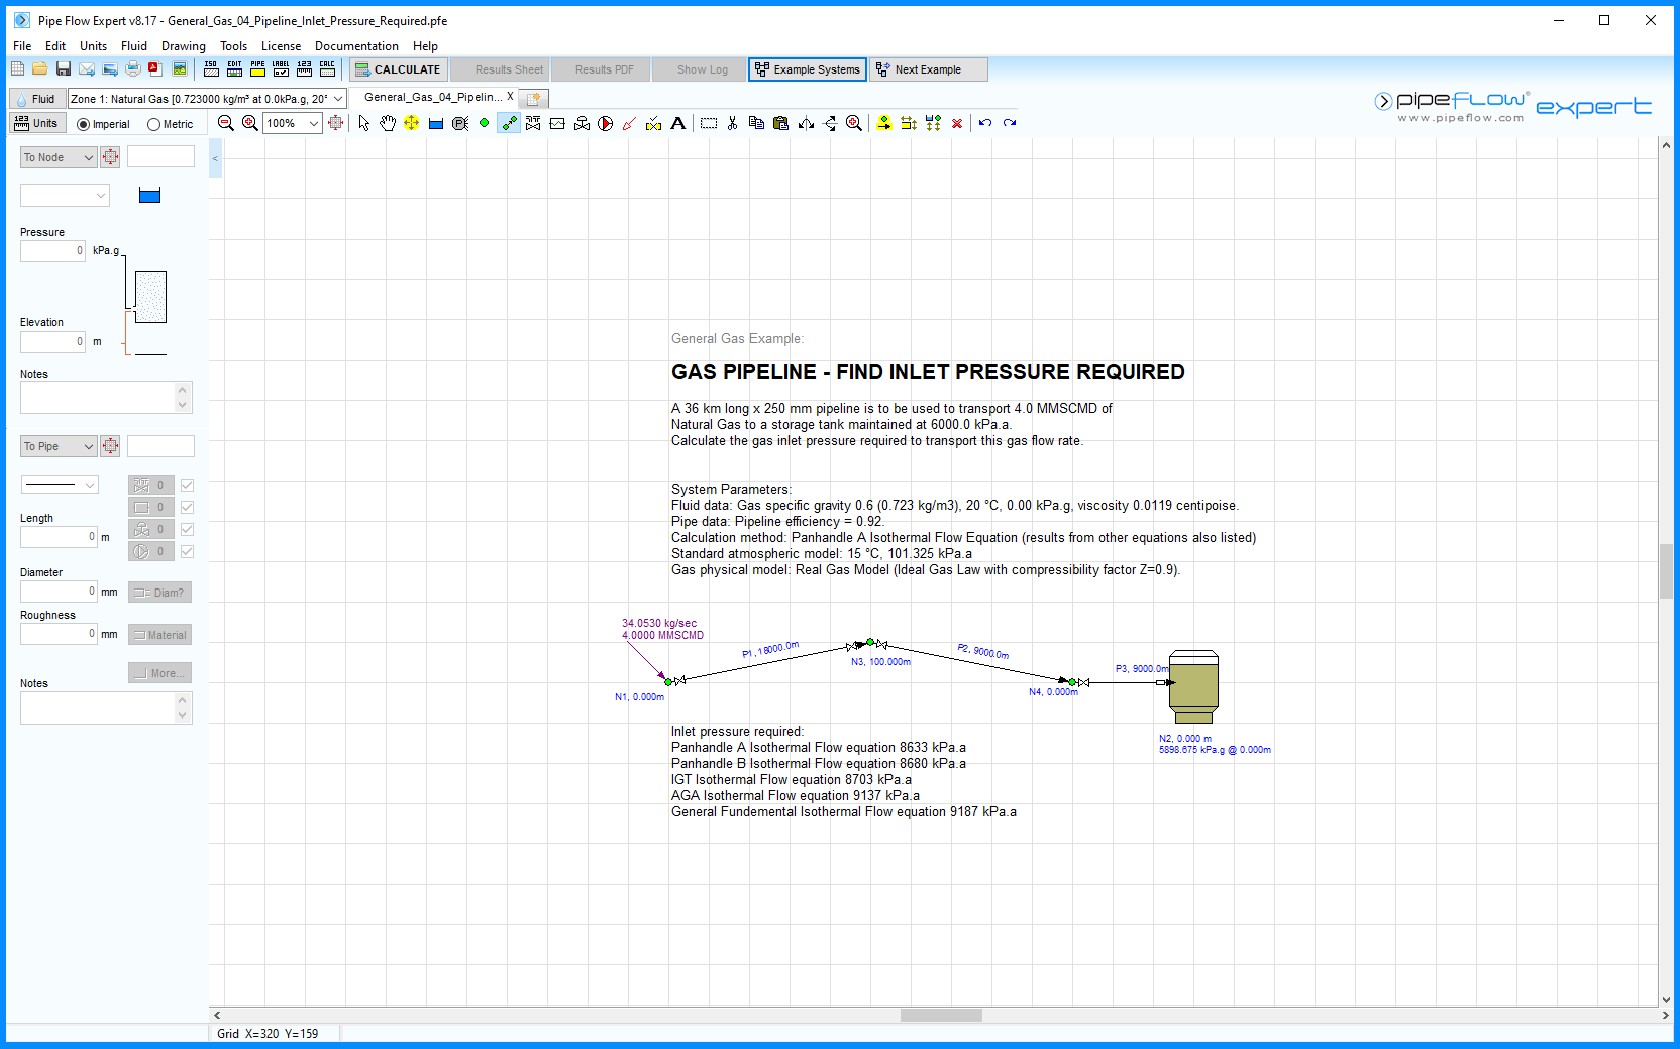Click the pipe Length input field
1680x1049 pixels.
pos(59,537)
